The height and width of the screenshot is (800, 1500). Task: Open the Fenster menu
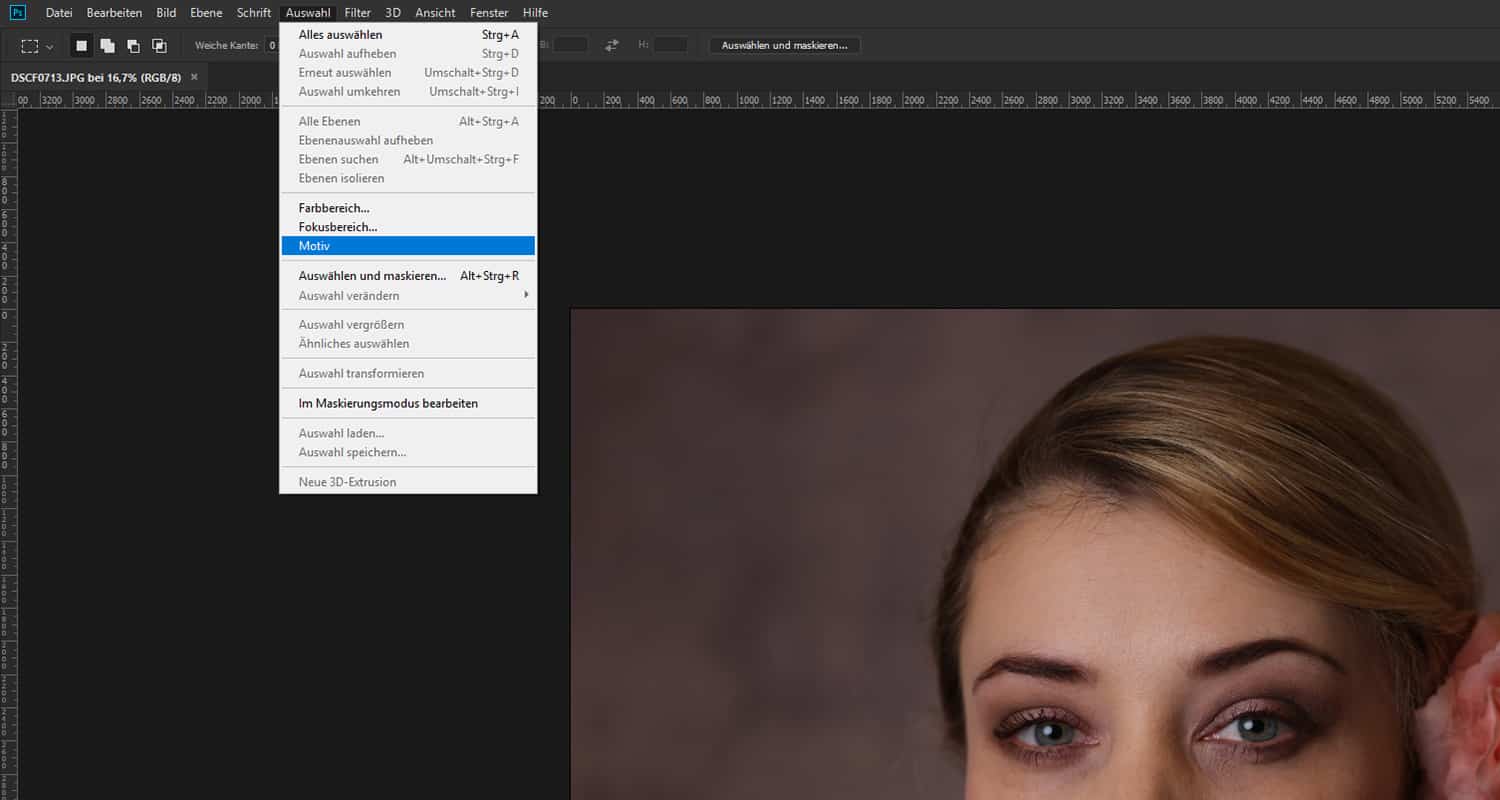[x=489, y=13]
